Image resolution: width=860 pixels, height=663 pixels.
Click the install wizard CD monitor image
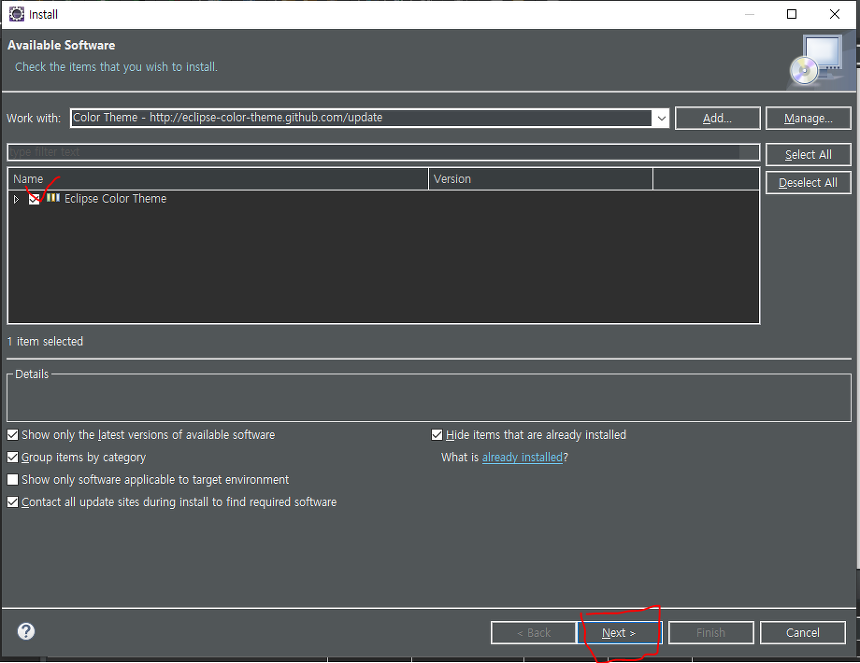816,60
